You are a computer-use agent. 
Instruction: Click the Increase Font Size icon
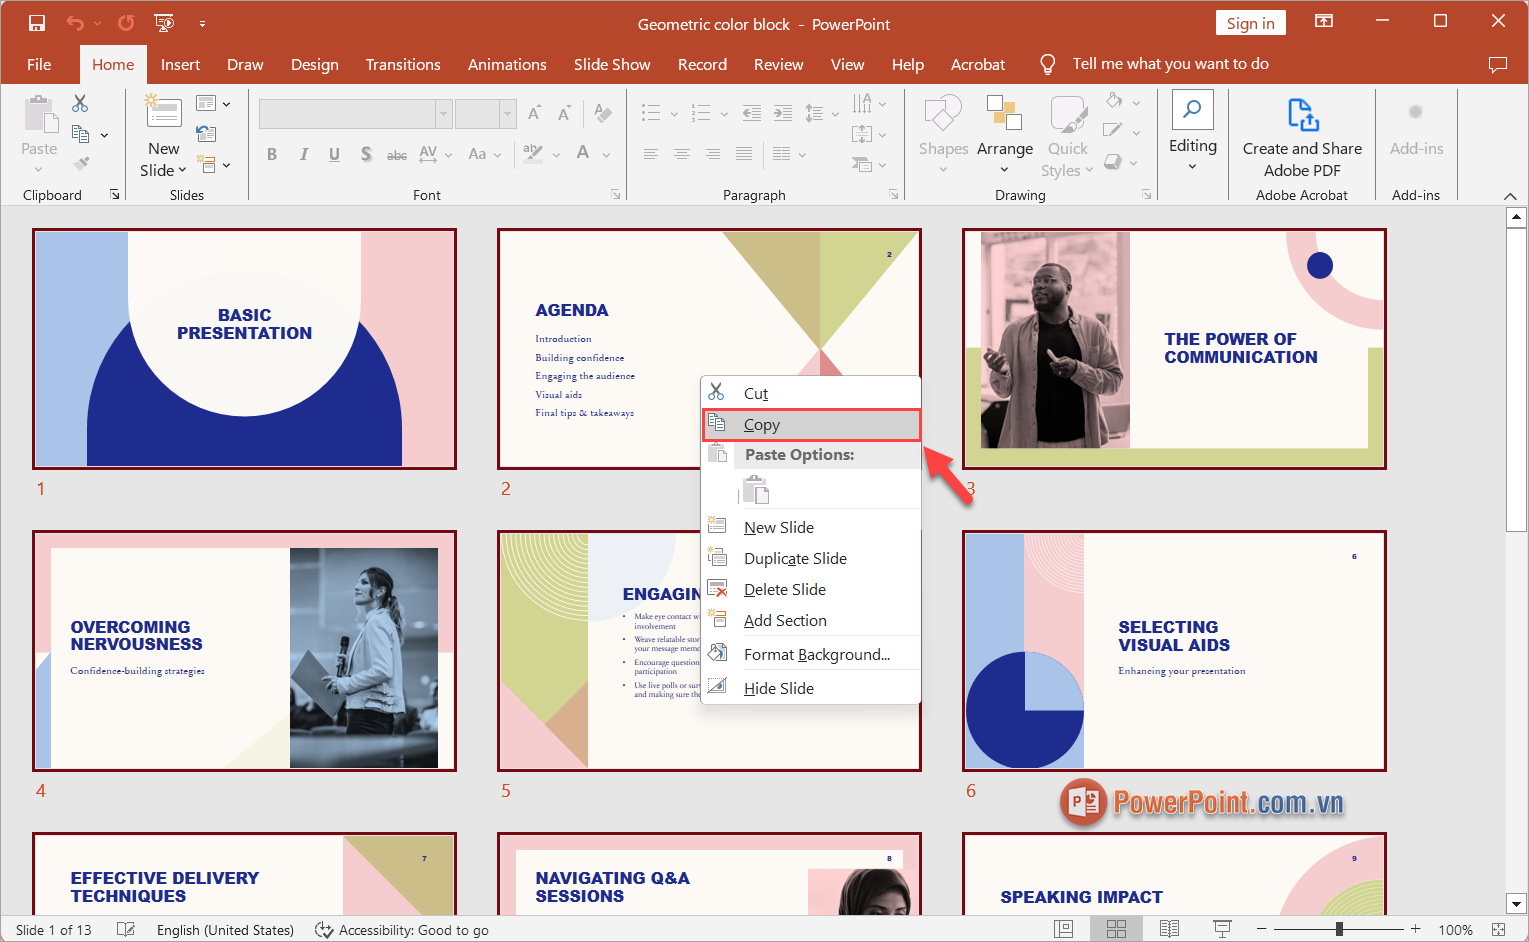pos(534,113)
